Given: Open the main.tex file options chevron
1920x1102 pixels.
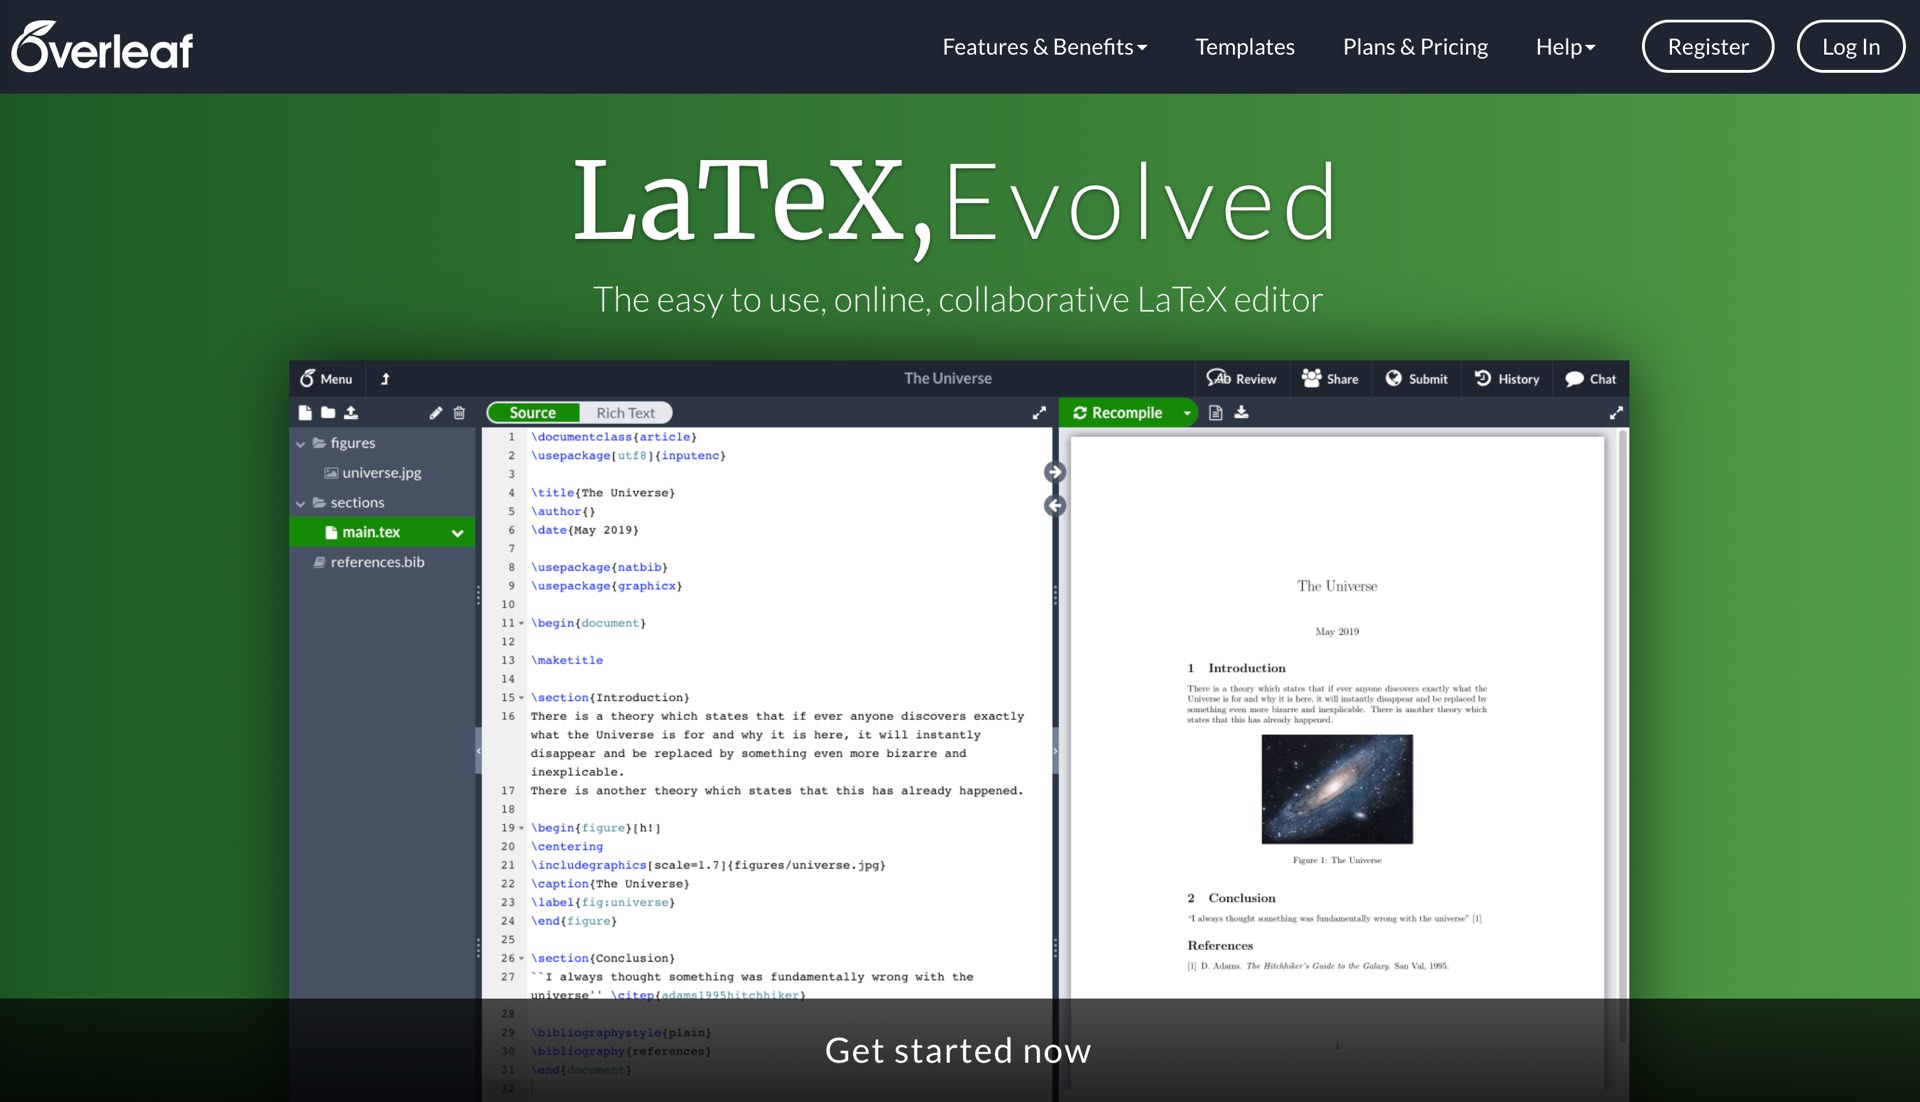Looking at the screenshot, I should pos(457,533).
